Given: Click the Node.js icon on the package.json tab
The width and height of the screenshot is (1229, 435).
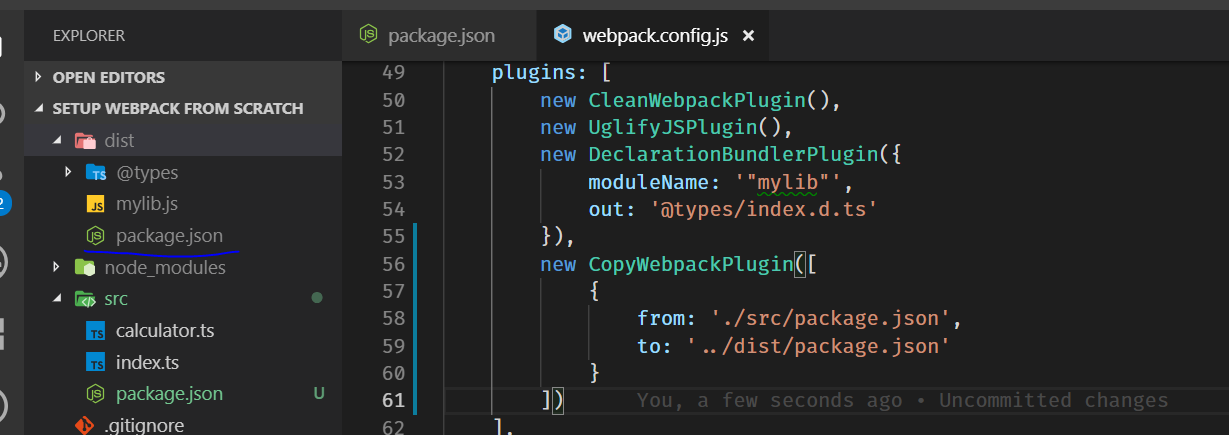Looking at the screenshot, I should [x=368, y=35].
